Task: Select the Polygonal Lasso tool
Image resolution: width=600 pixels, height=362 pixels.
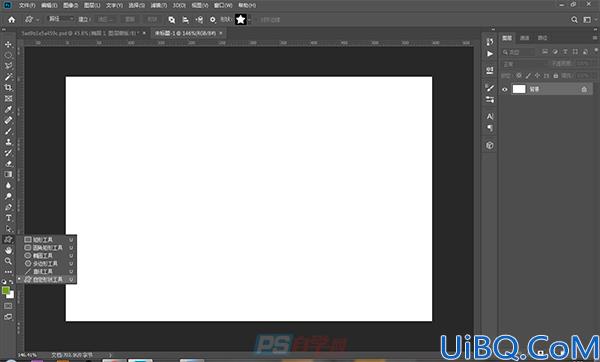Action: (x=8, y=66)
